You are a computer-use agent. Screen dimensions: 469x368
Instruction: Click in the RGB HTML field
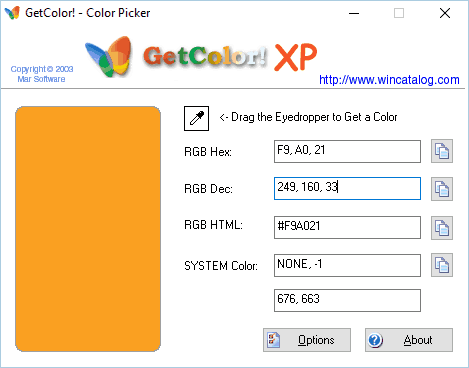coord(347,228)
